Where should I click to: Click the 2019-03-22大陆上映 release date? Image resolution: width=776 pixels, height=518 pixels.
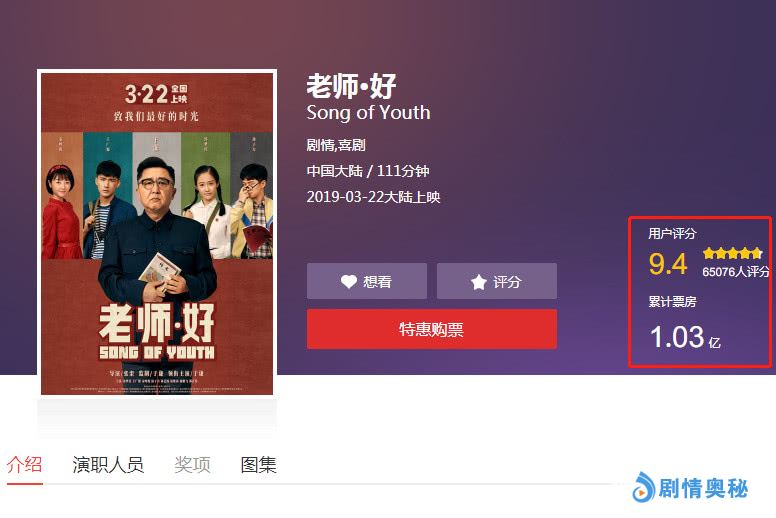pos(373,197)
